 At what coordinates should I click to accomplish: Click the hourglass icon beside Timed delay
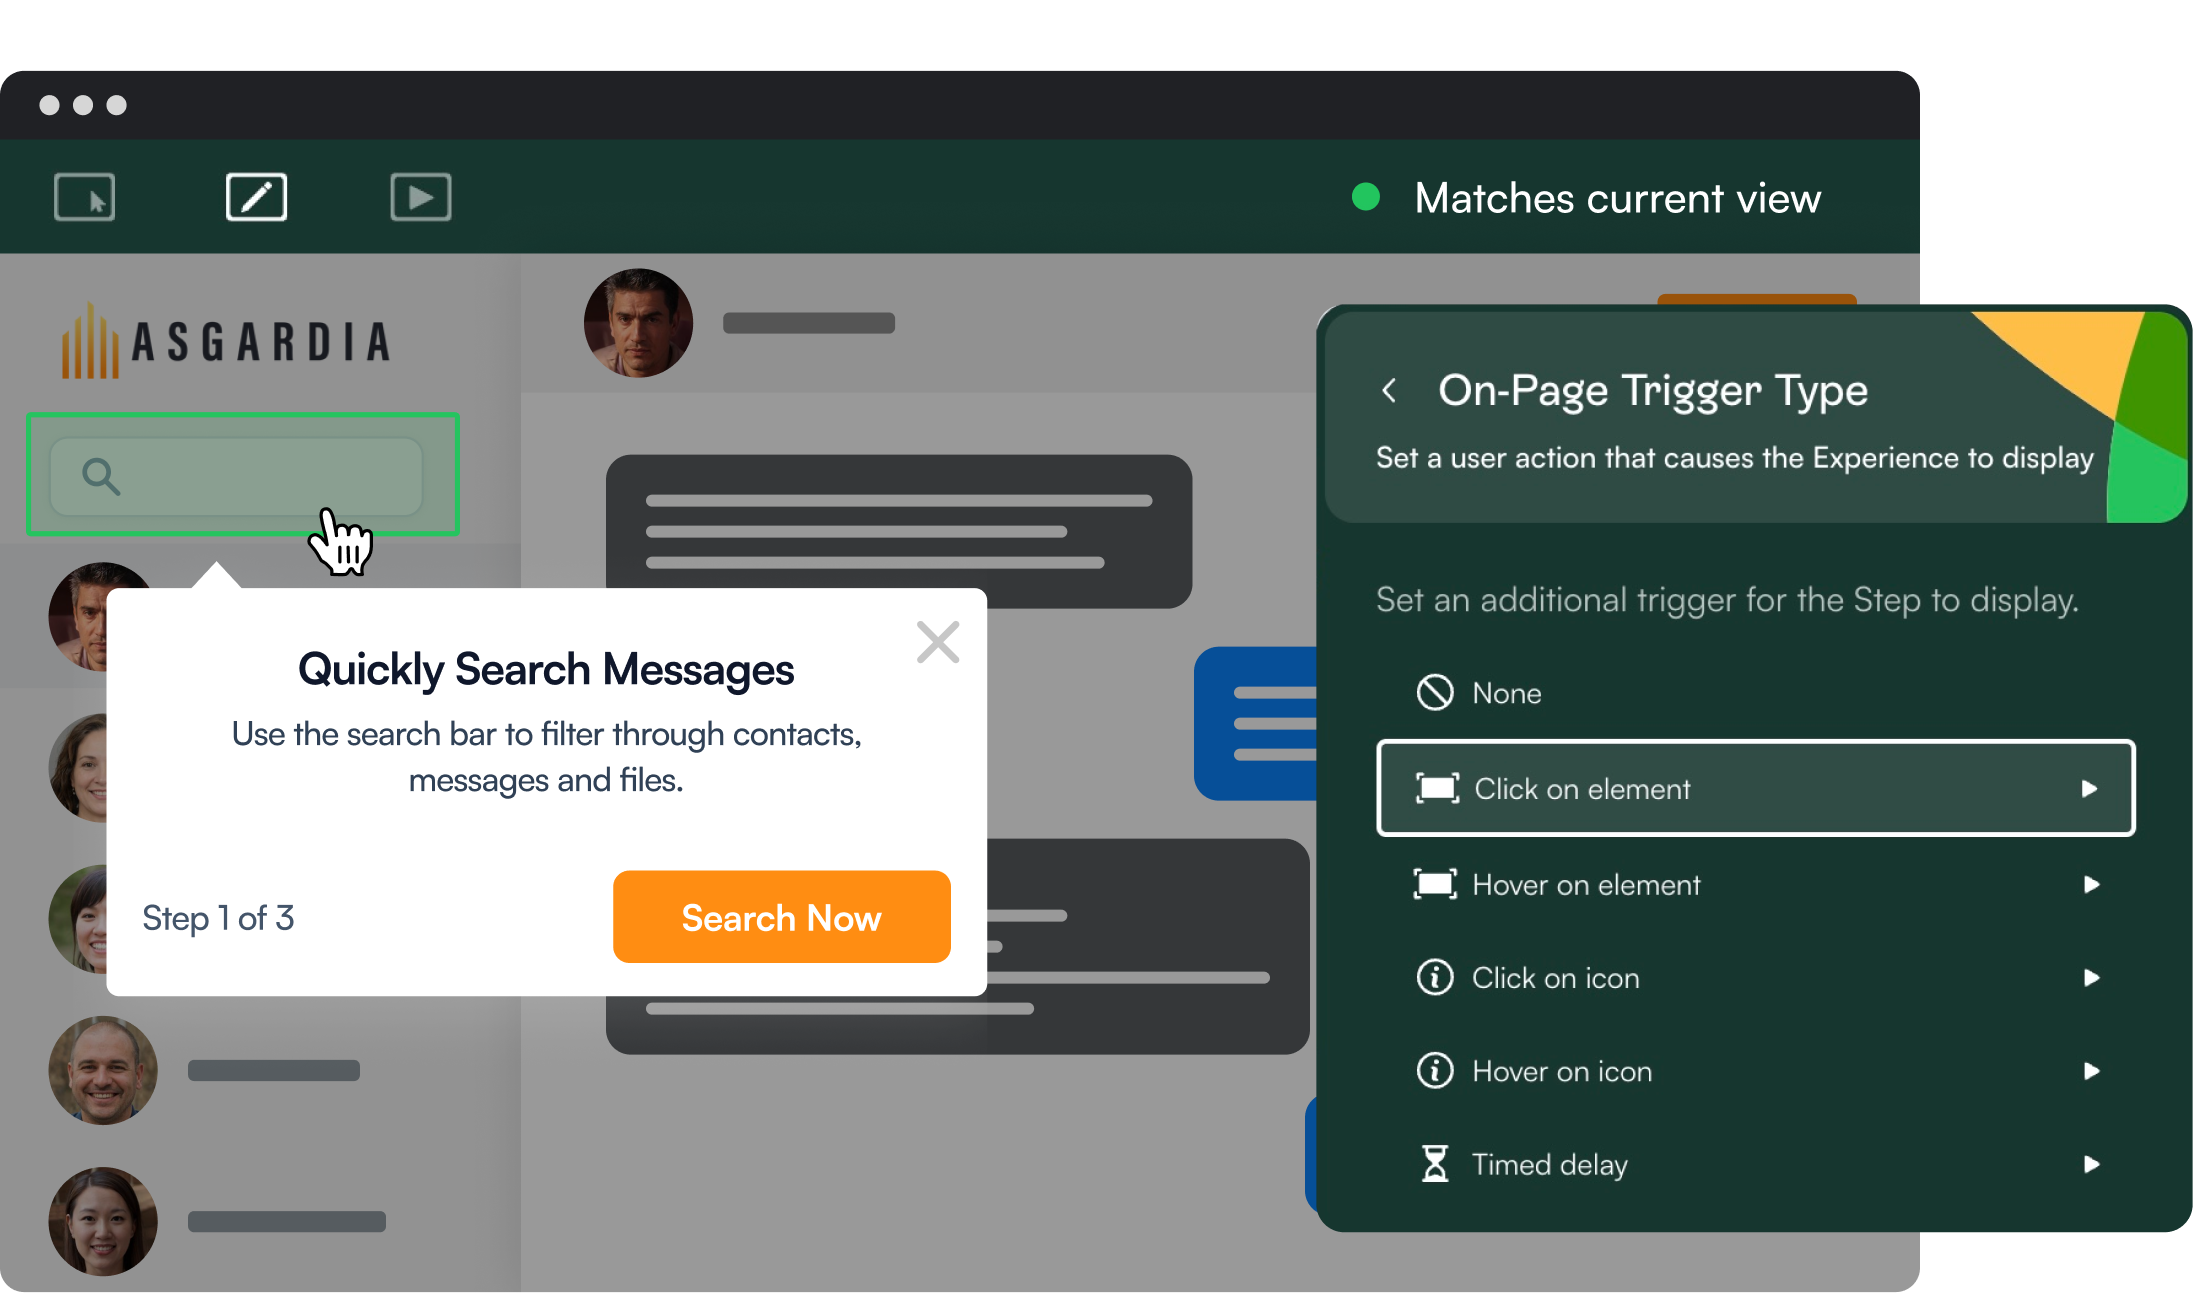tap(1435, 1163)
